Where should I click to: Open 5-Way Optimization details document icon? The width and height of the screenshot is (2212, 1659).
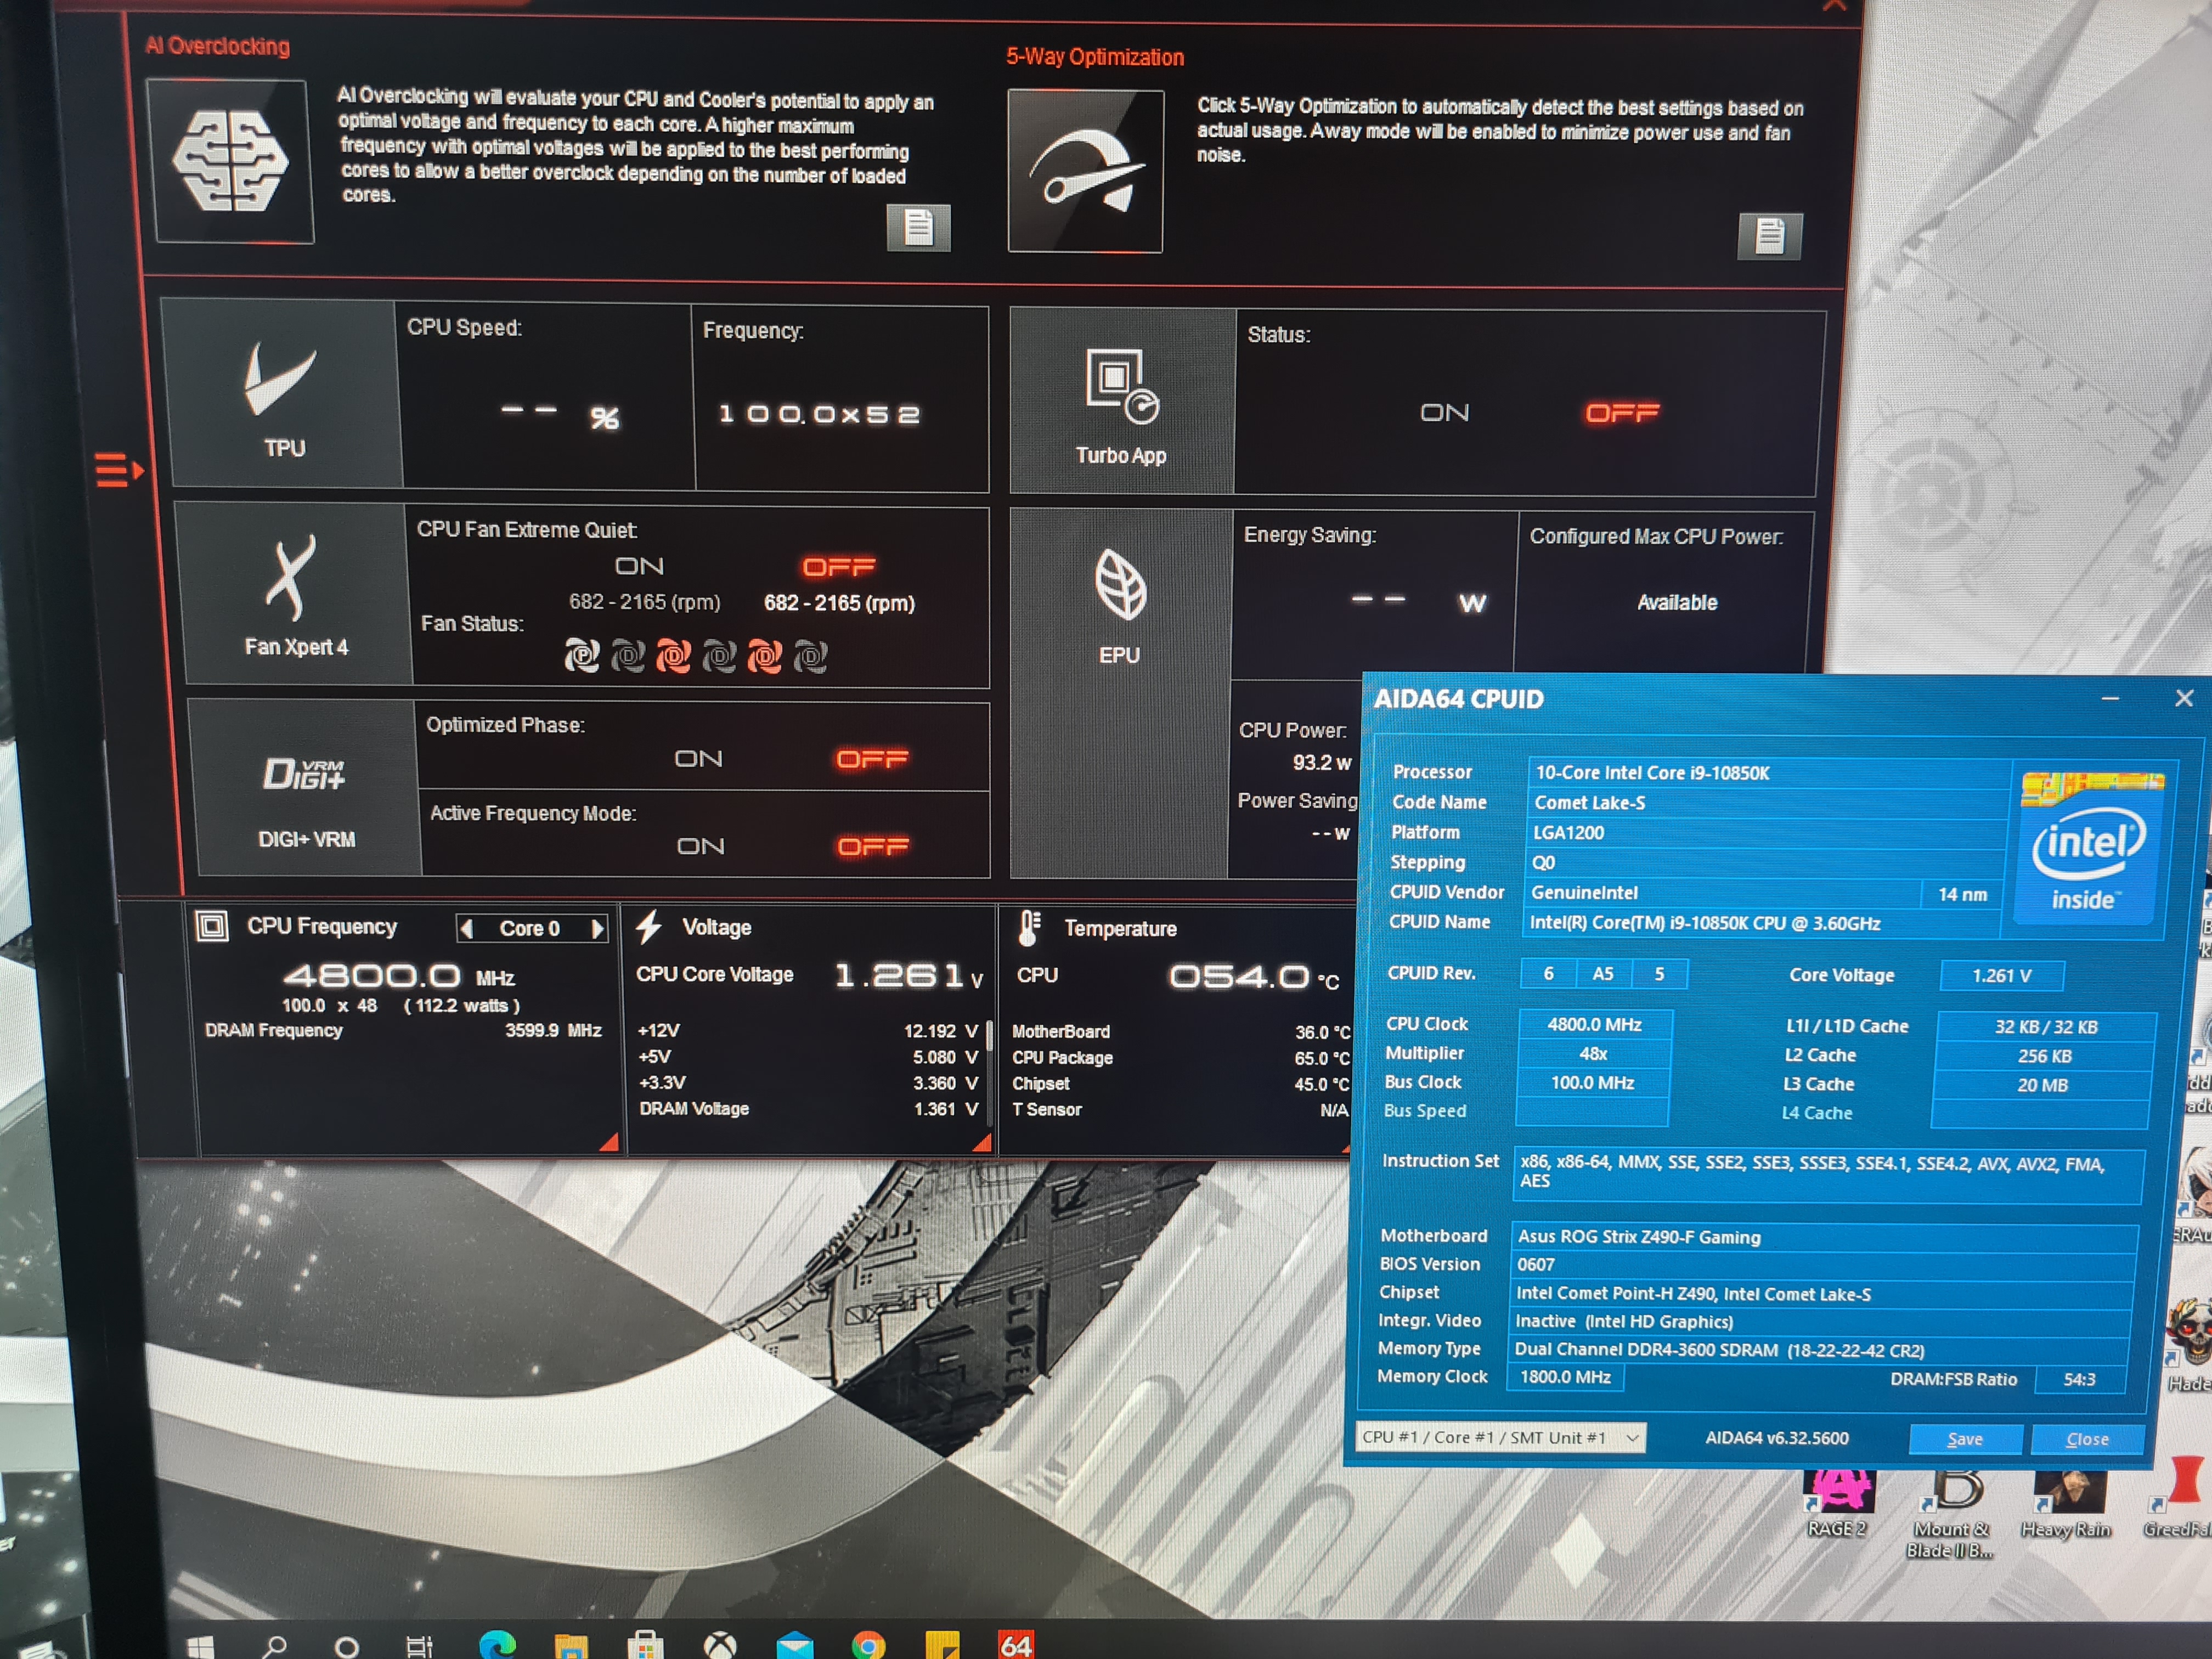(x=1769, y=236)
